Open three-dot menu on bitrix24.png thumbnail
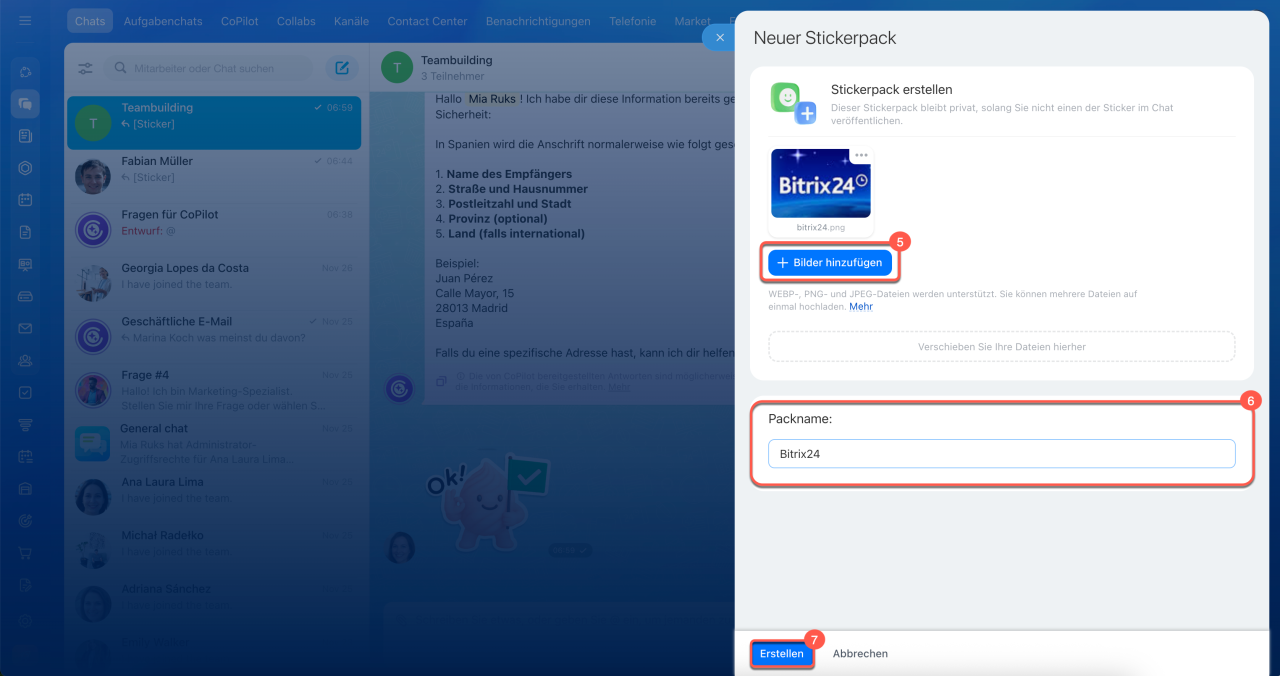Image resolution: width=1280 pixels, height=676 pixels. (861, 155)
